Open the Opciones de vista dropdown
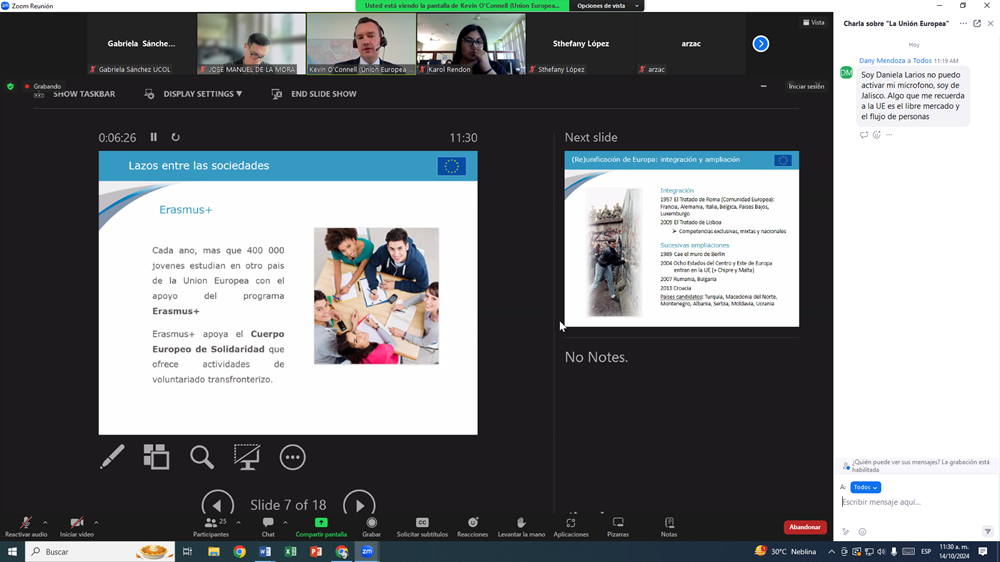 606,6
